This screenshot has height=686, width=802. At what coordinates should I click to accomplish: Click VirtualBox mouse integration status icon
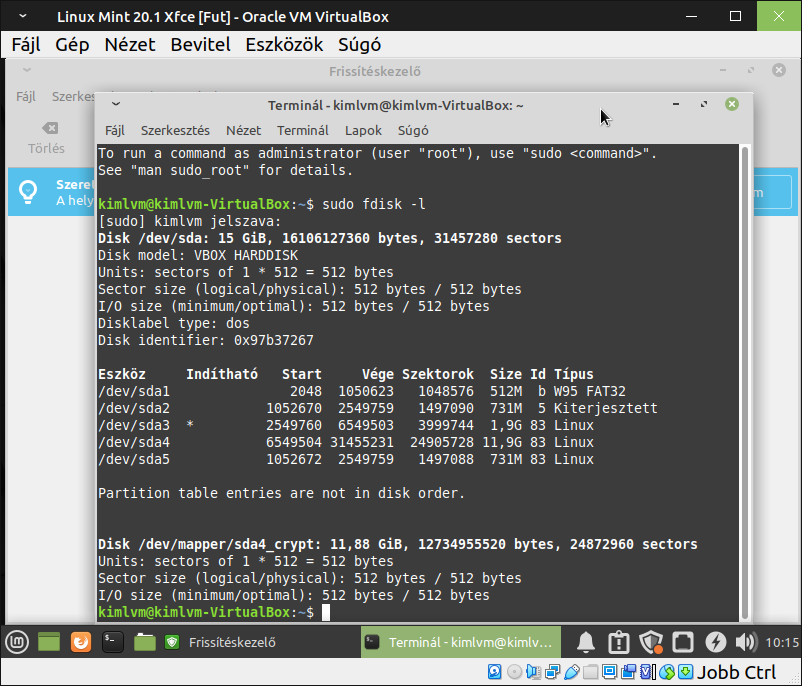coord(666,672)
